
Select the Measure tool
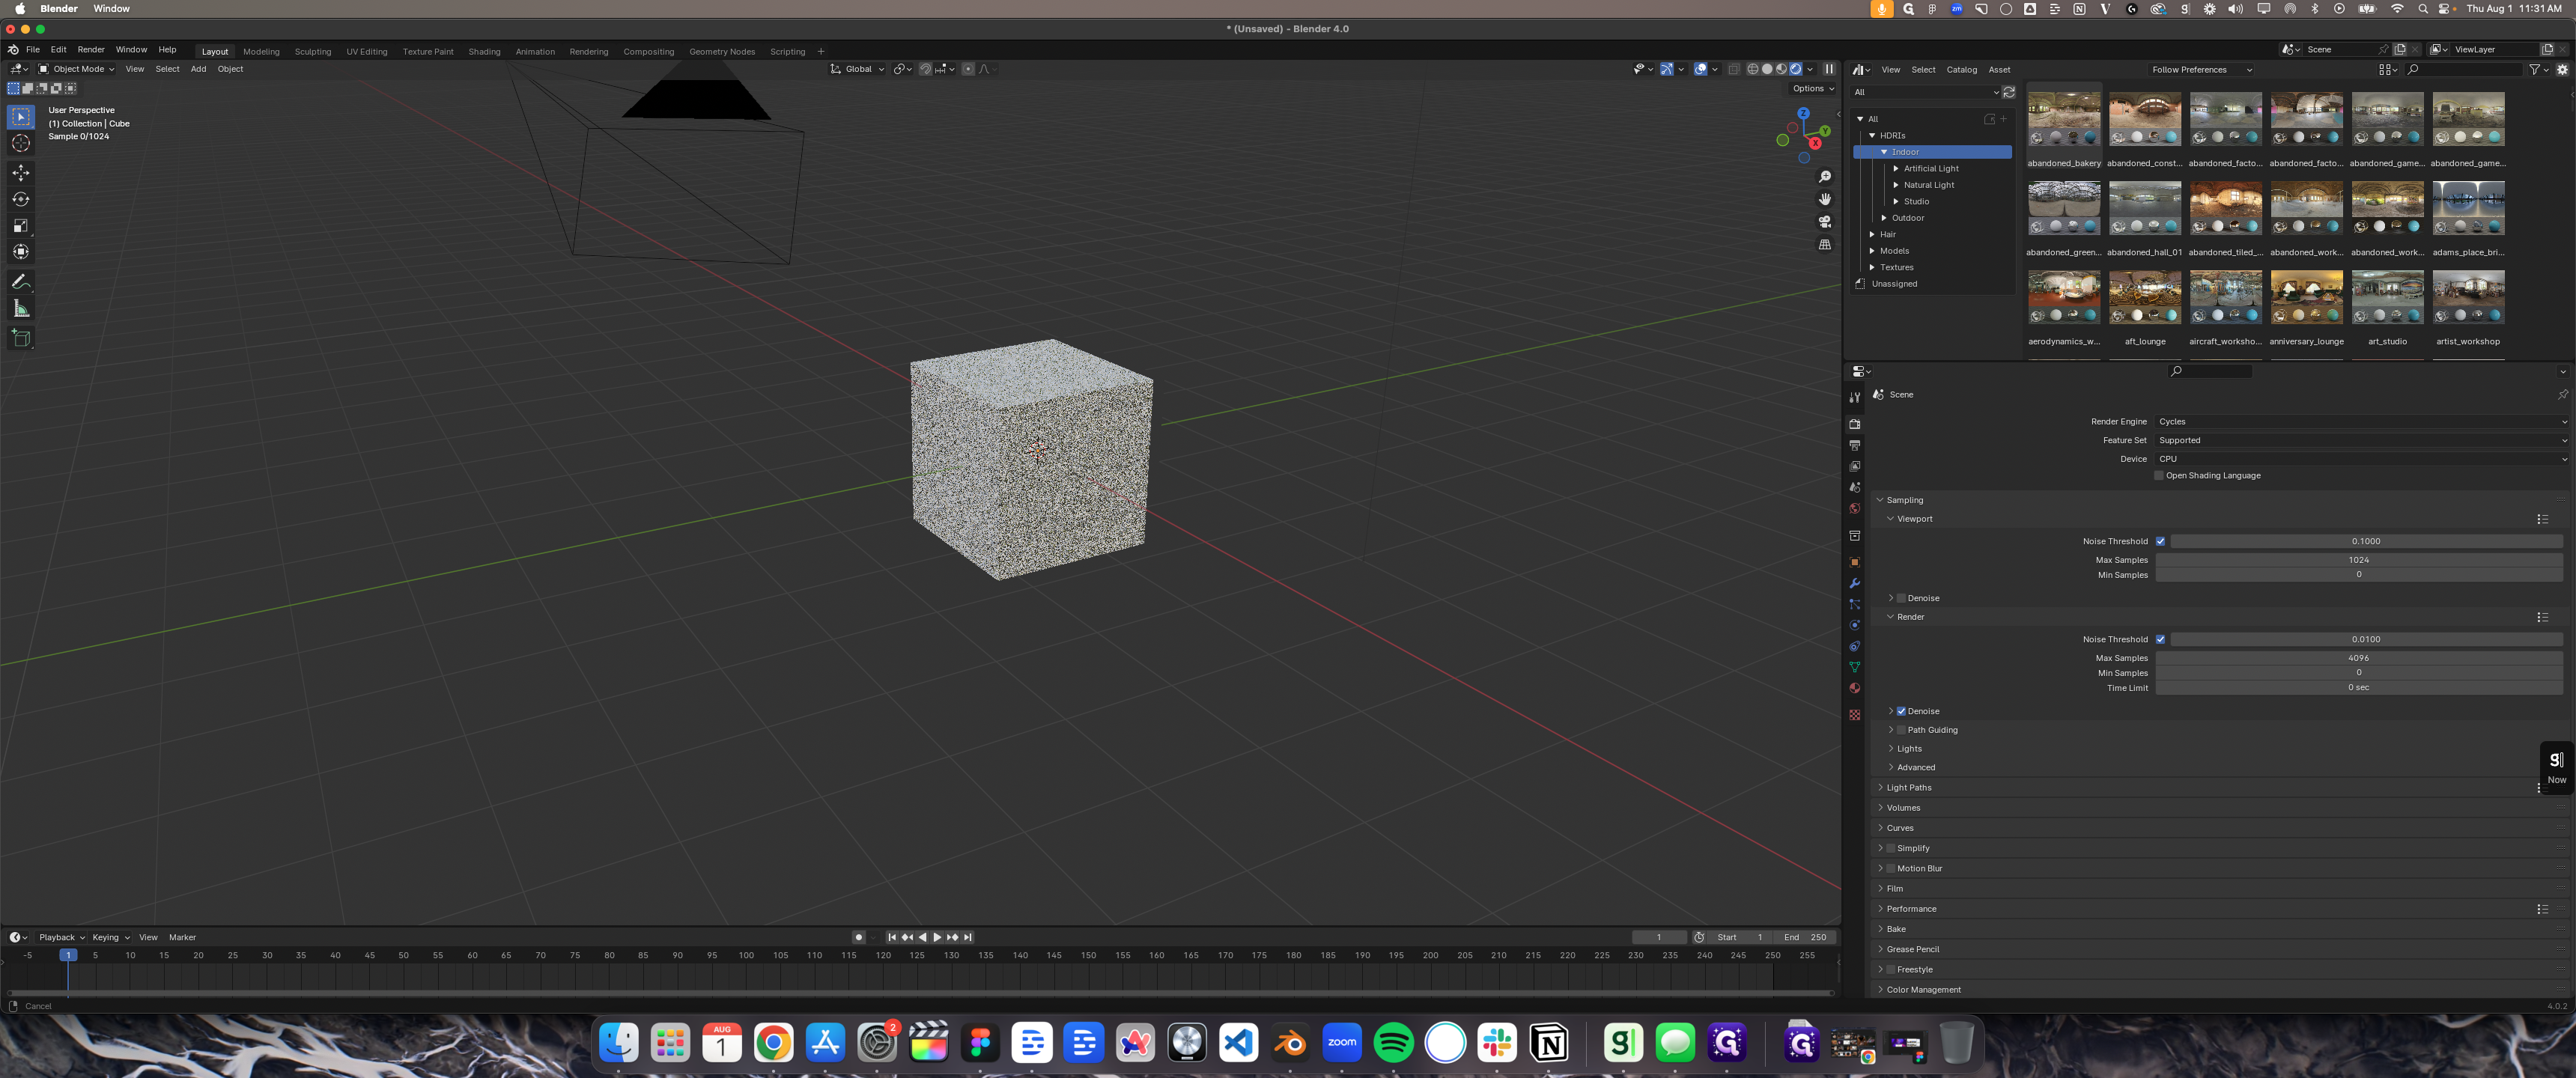tap(21, 308)
